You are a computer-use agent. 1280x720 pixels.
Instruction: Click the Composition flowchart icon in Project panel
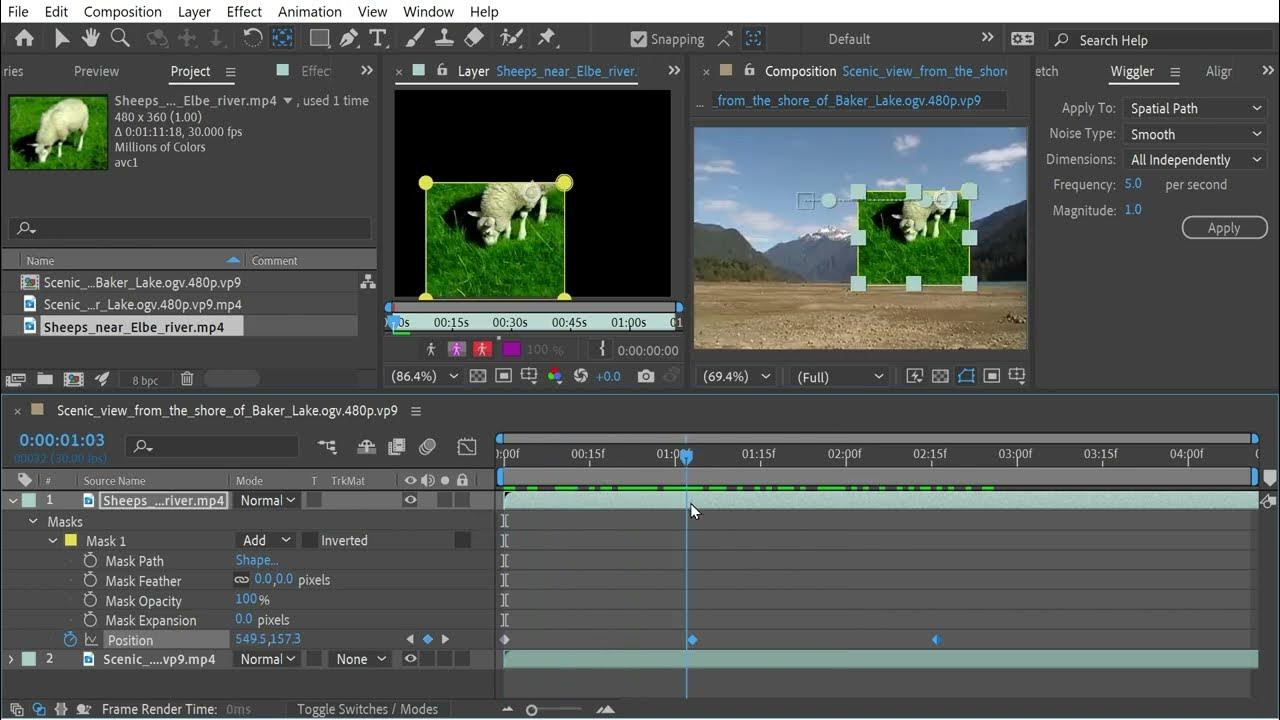[x=368, y=282]
